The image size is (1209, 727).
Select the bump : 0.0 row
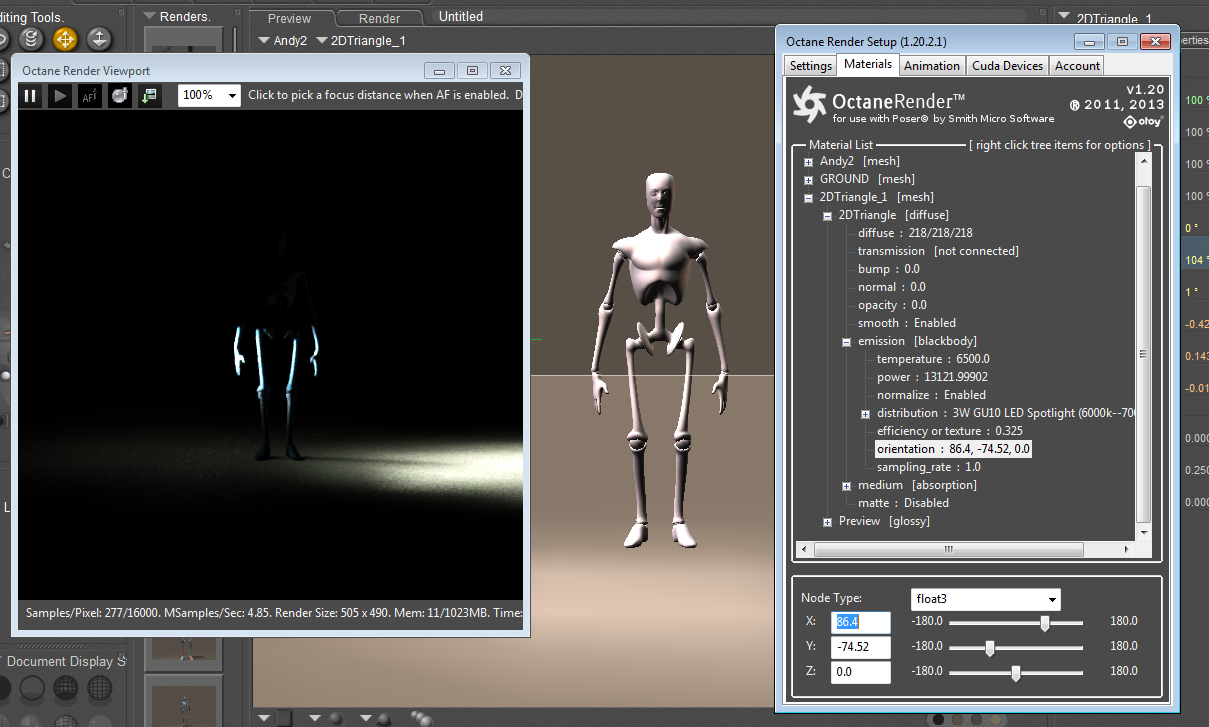pos(889,269)
